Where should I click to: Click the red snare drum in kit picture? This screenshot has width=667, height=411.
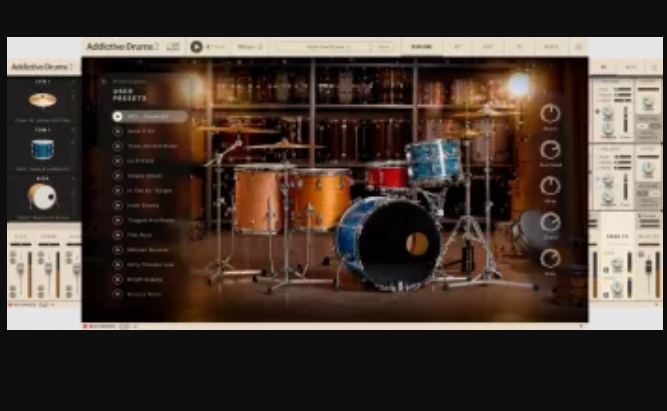[387, 177]
